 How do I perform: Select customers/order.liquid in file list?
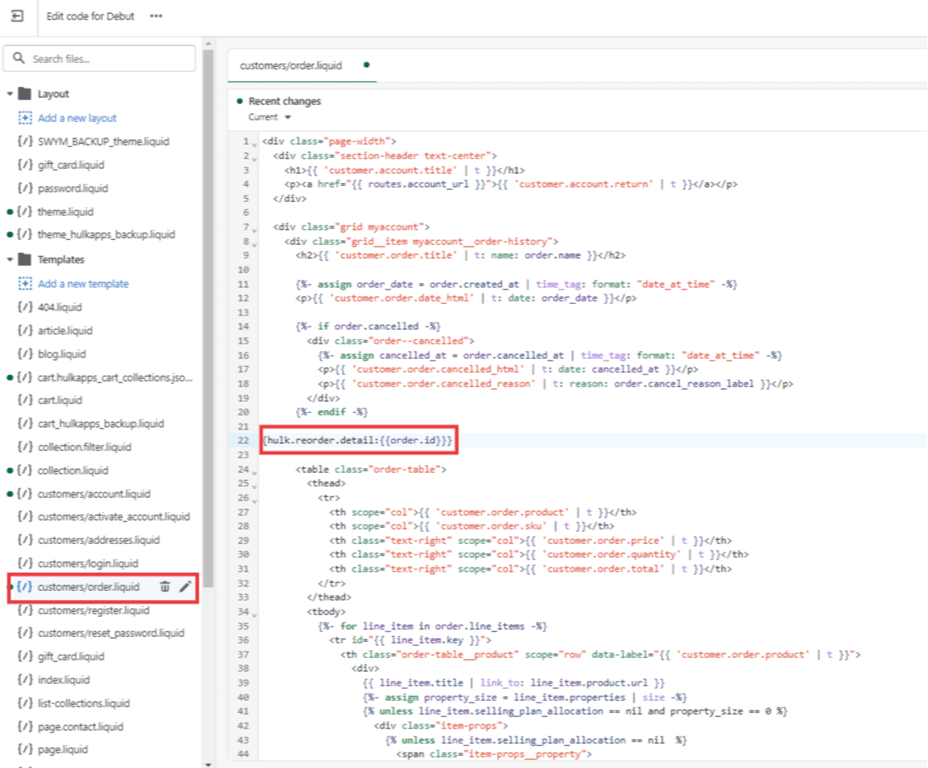(x=88, y=586)
